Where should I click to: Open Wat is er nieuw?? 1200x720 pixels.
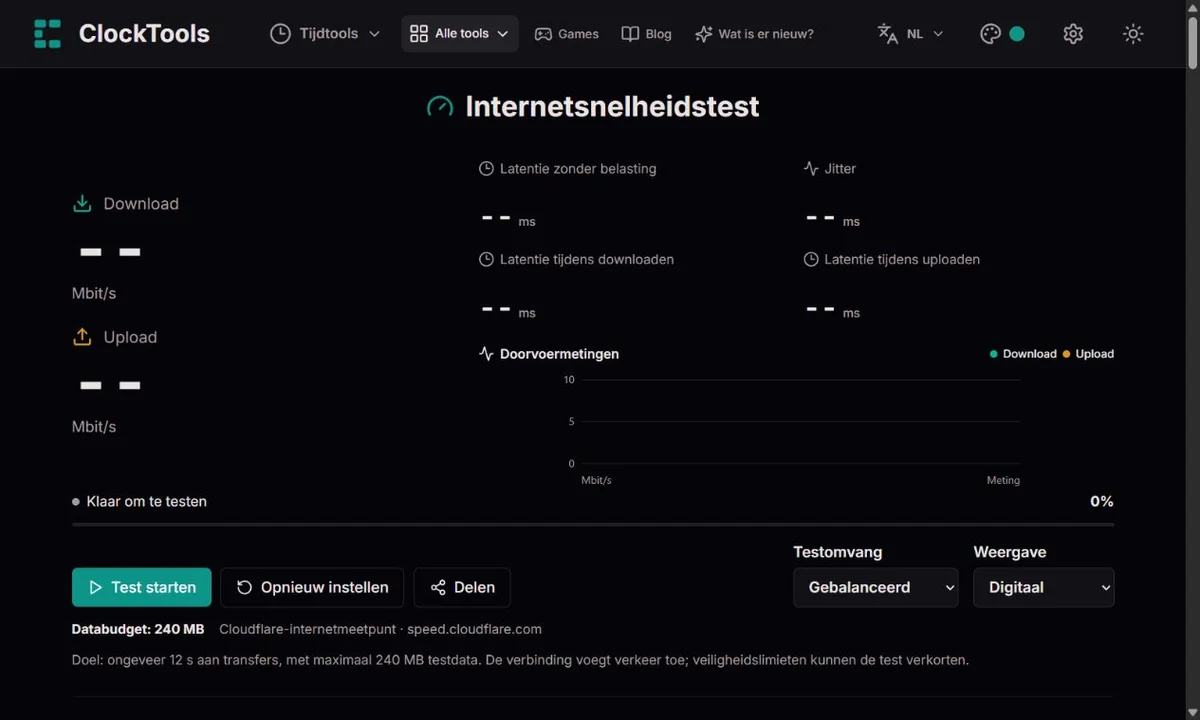tap(754, 33)
